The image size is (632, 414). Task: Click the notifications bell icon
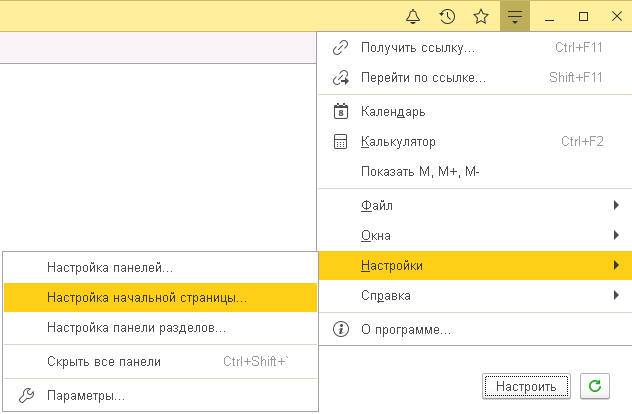[414, 16]
